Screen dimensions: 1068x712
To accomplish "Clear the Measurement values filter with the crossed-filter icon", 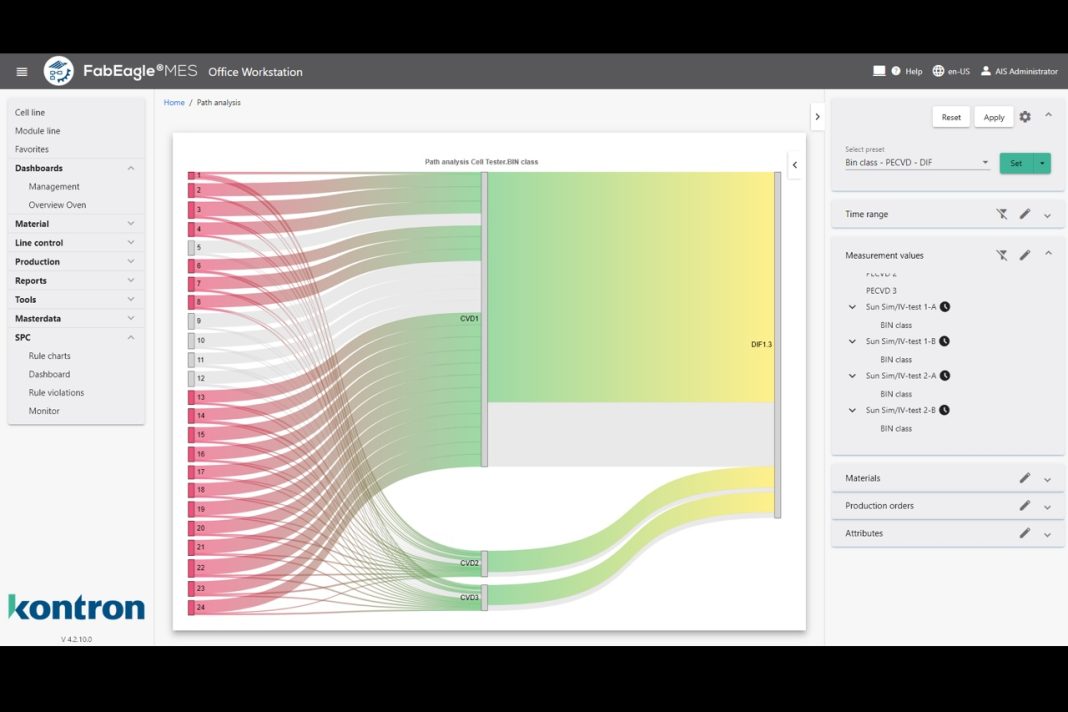I will coord(1002,255).
